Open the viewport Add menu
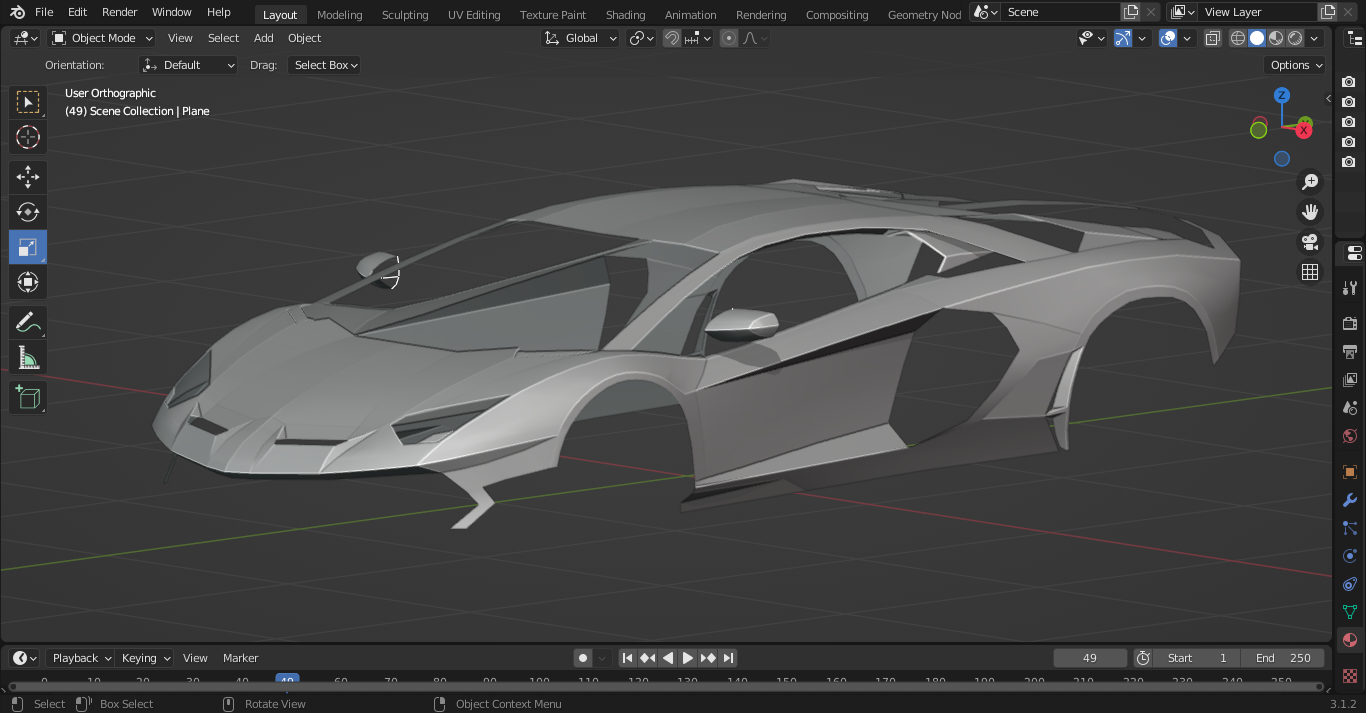The width and height of the screenshot is (1366, 713). pos(264,38)
